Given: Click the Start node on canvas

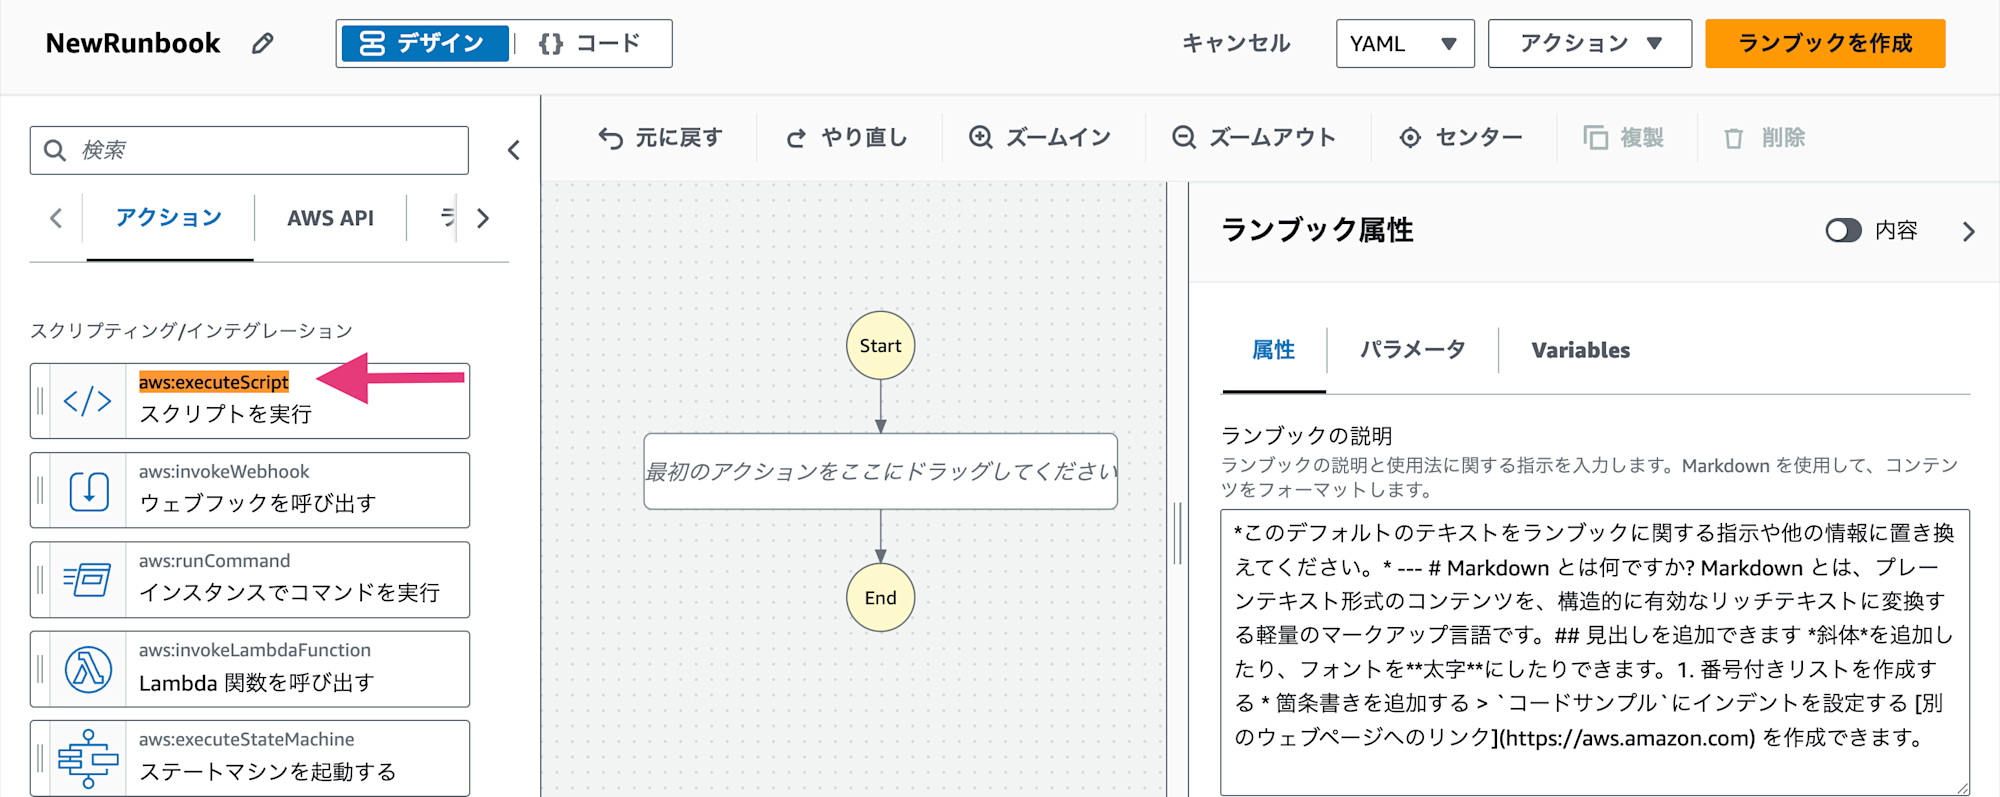Looking at the screenshot, I should point(880,346).
